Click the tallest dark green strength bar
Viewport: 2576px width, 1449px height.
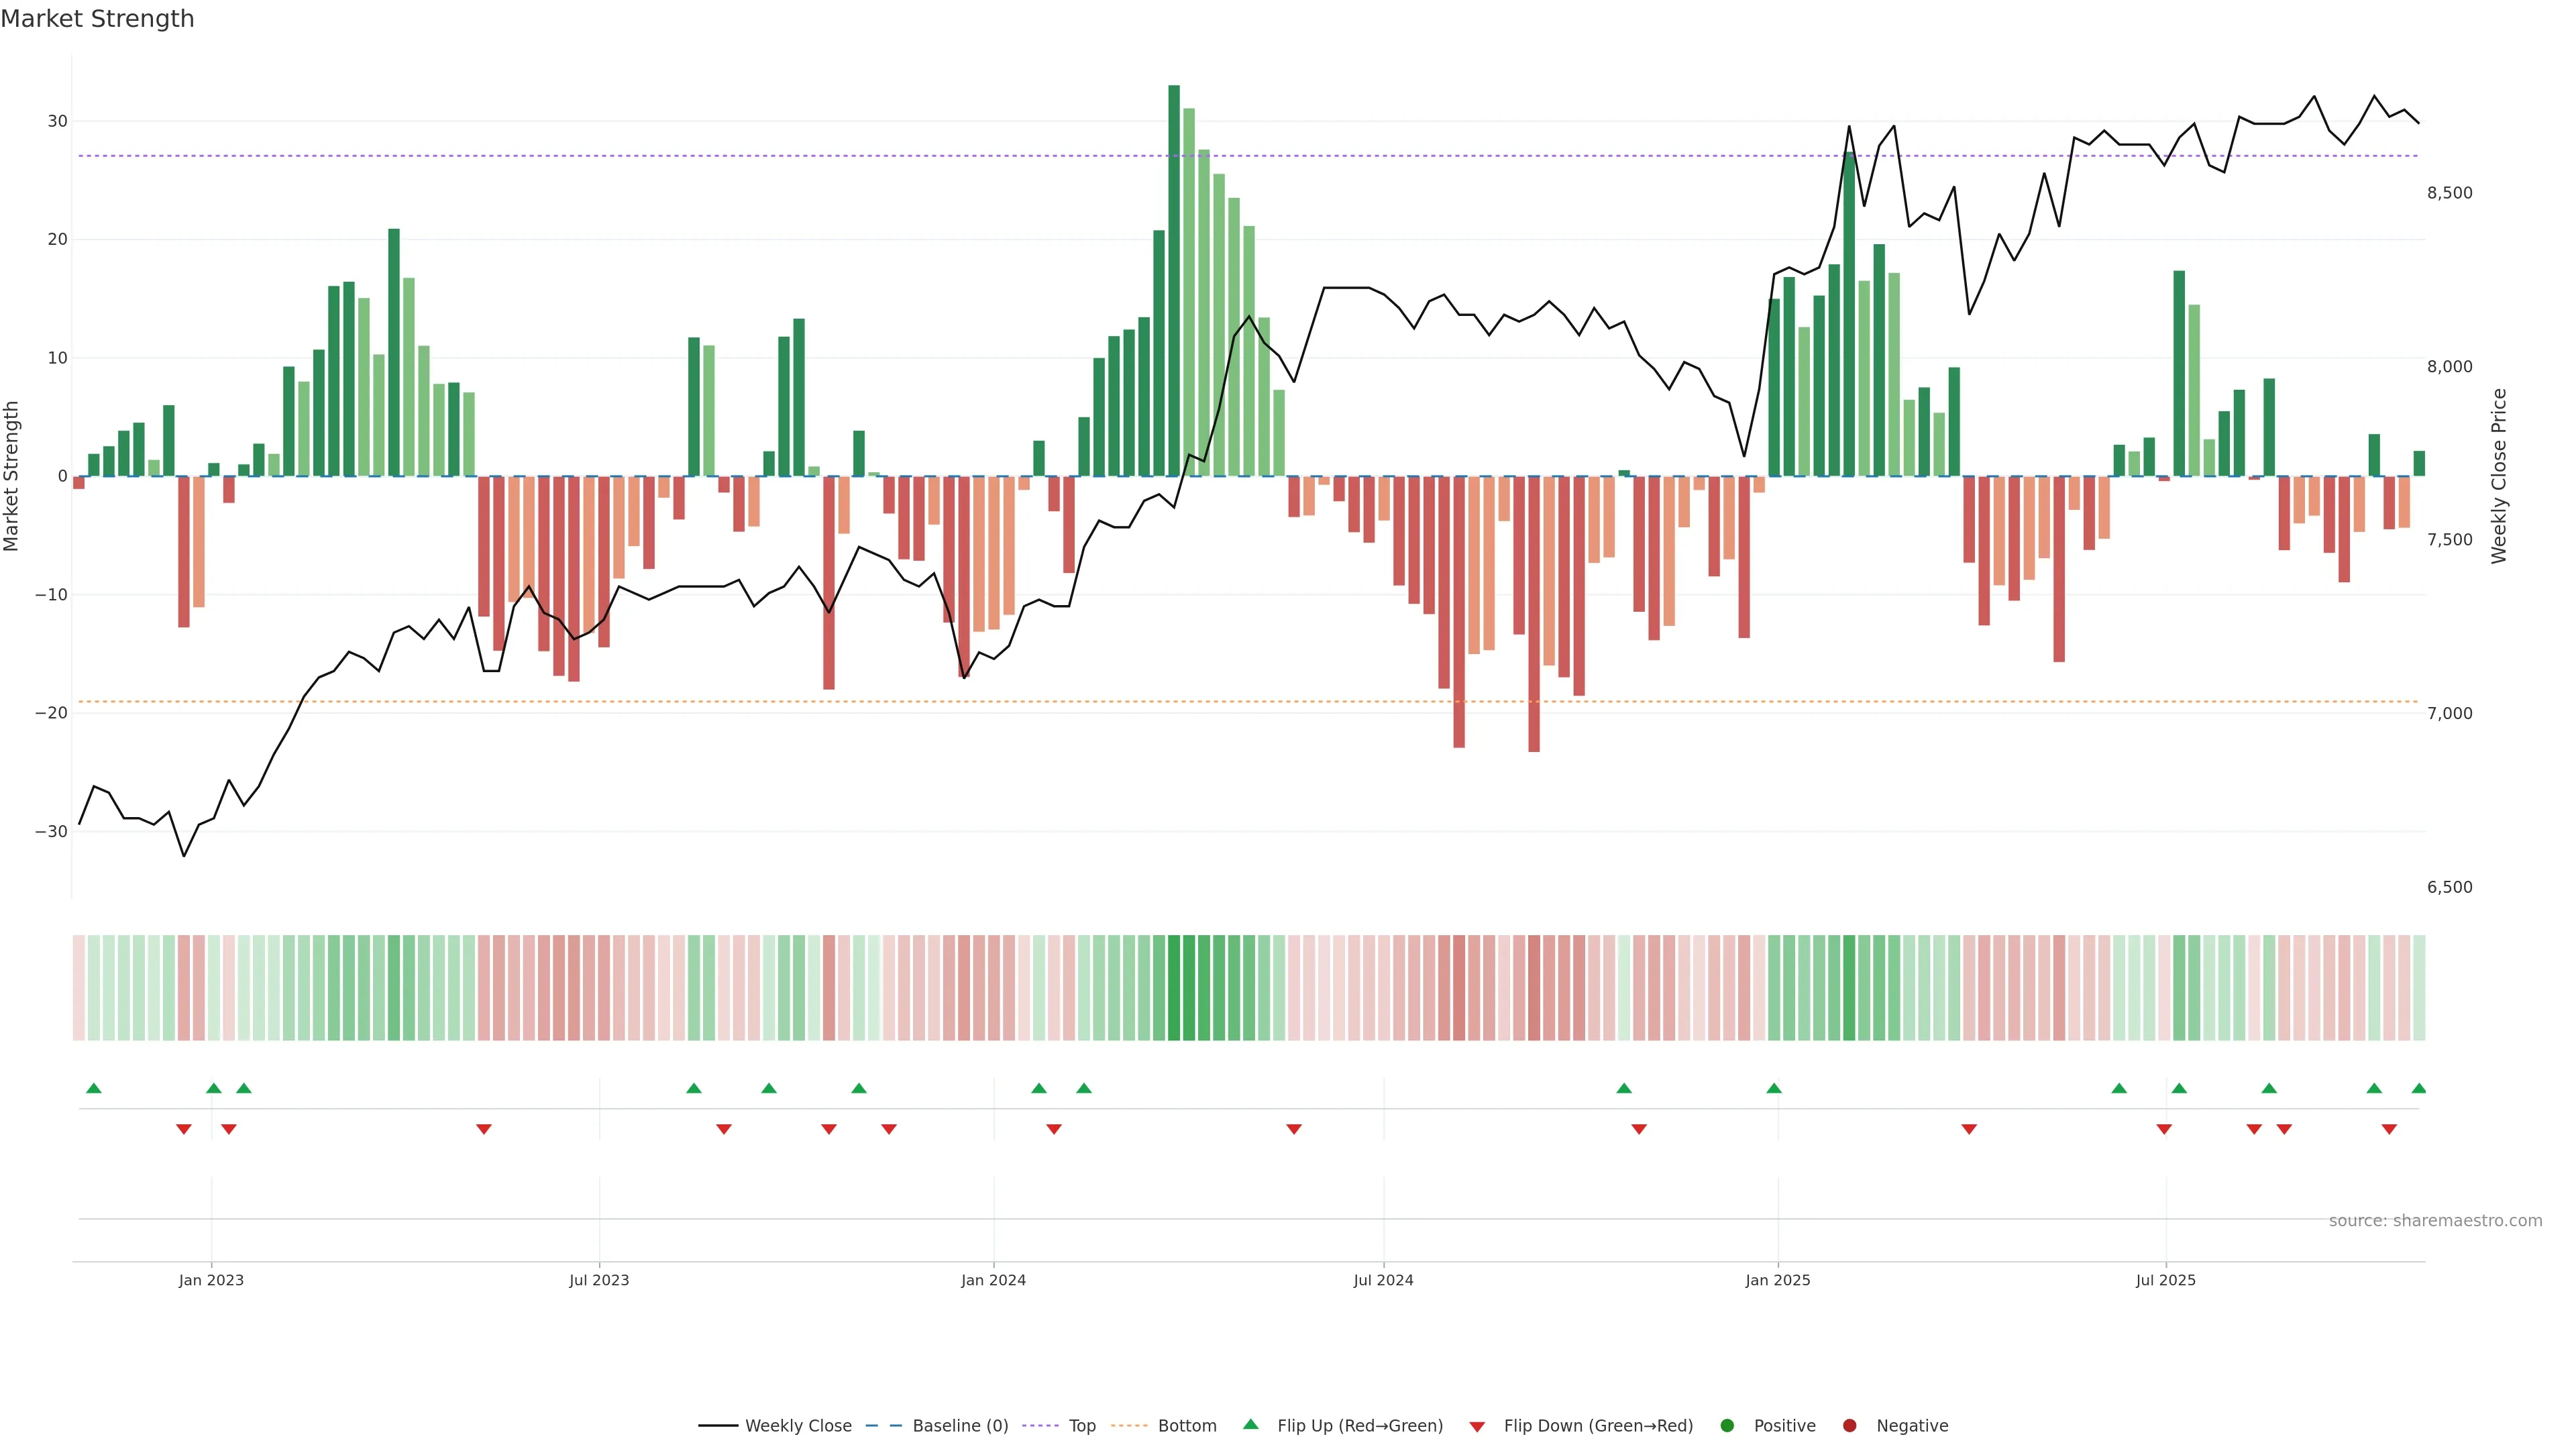1174,280
